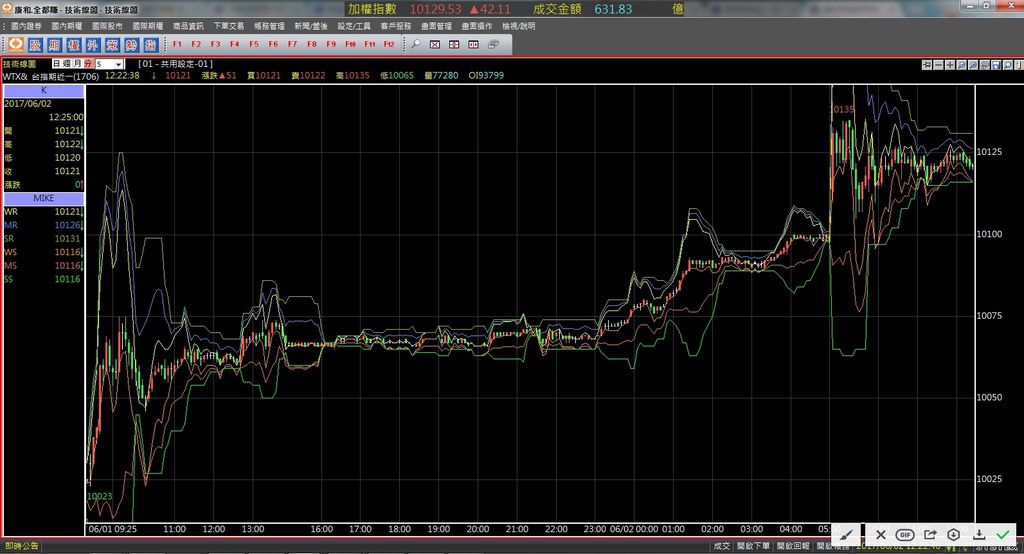Screen dimensions: 1024x554
Task: Open the 客戶服務 menu
Action: click(396, 26)
